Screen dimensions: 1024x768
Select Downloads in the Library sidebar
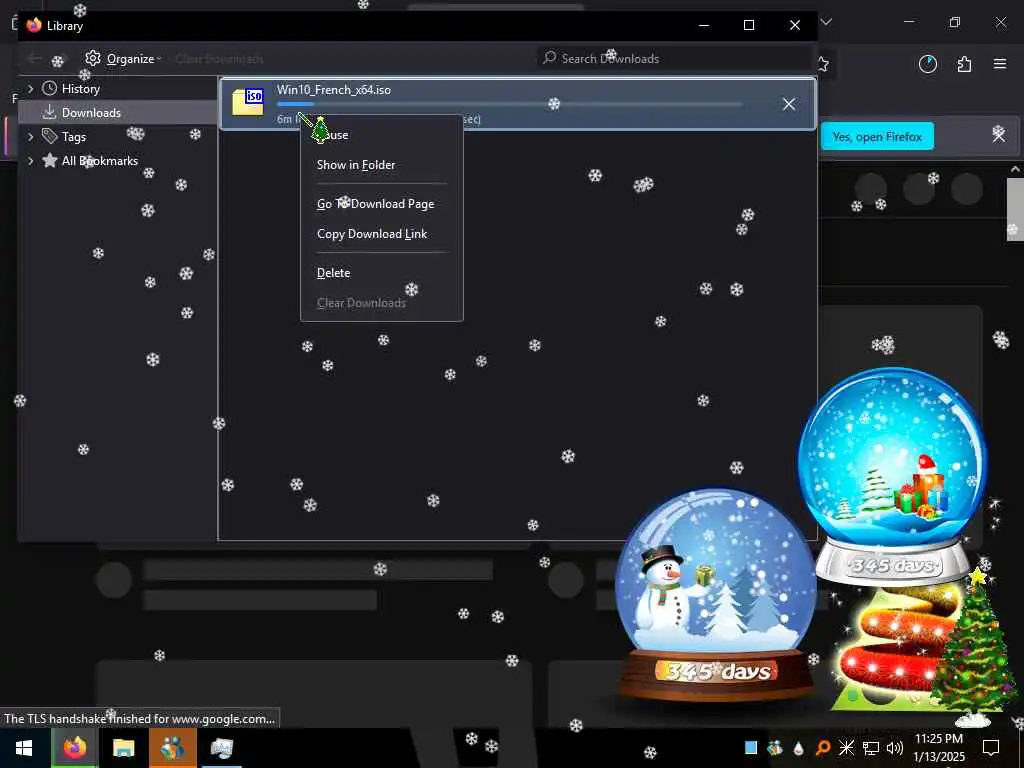(118, 112)
